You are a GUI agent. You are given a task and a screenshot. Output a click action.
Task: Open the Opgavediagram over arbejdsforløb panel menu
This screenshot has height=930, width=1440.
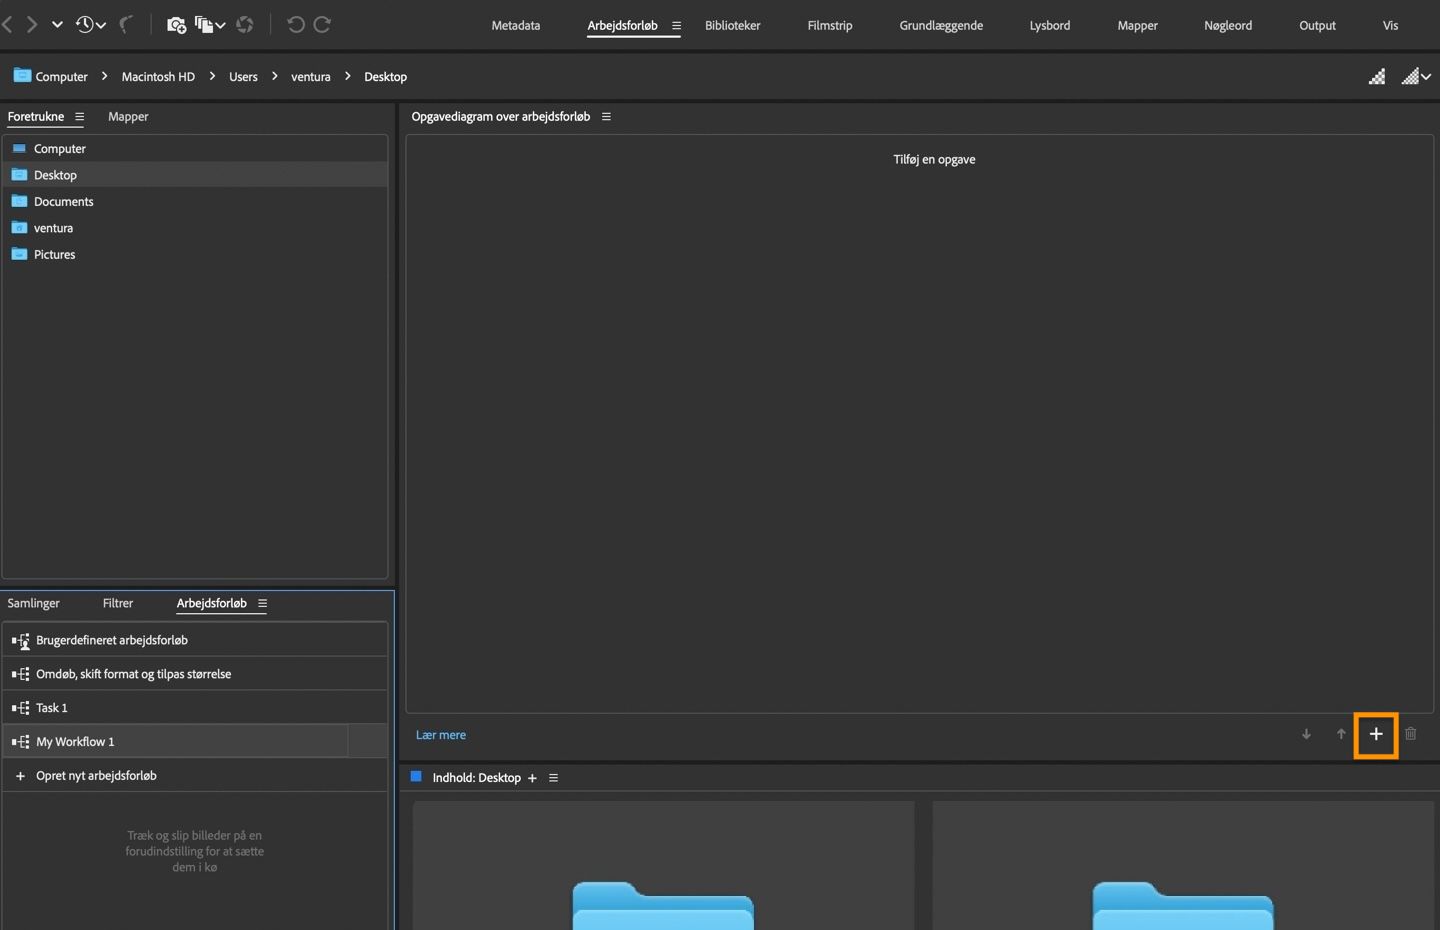point(606,117)
